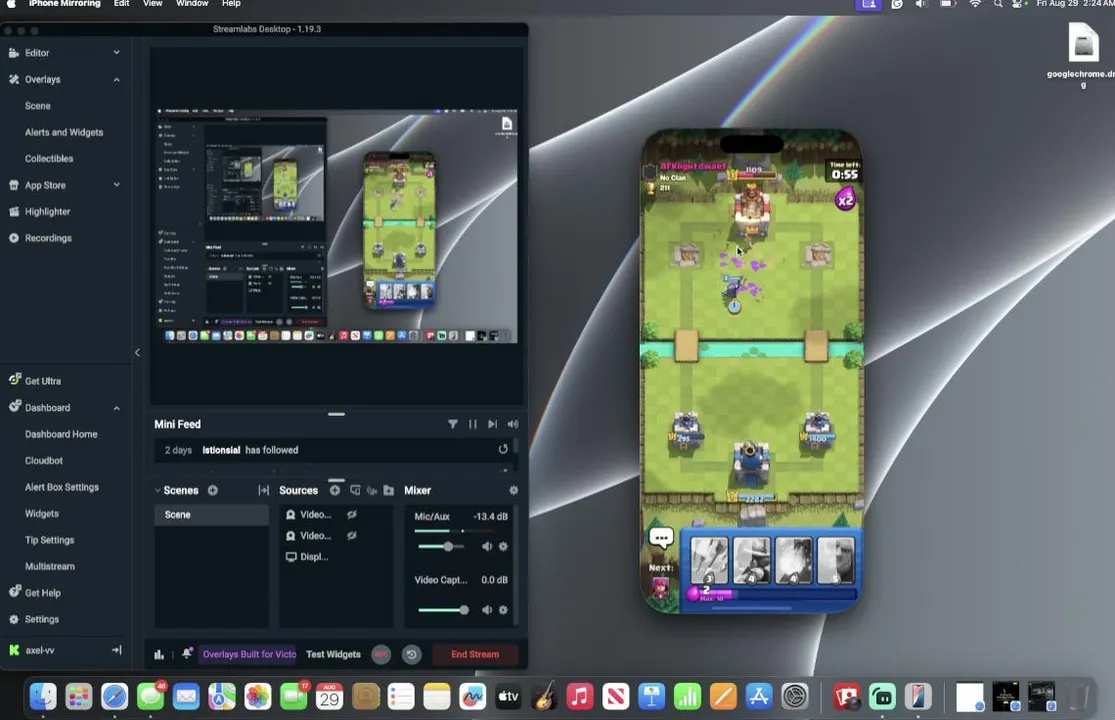This screenshot has height=720, width=1115.
Task: Open Mic/Aux source settings gear
Action: pyautogui.click(x=503, y=547)
